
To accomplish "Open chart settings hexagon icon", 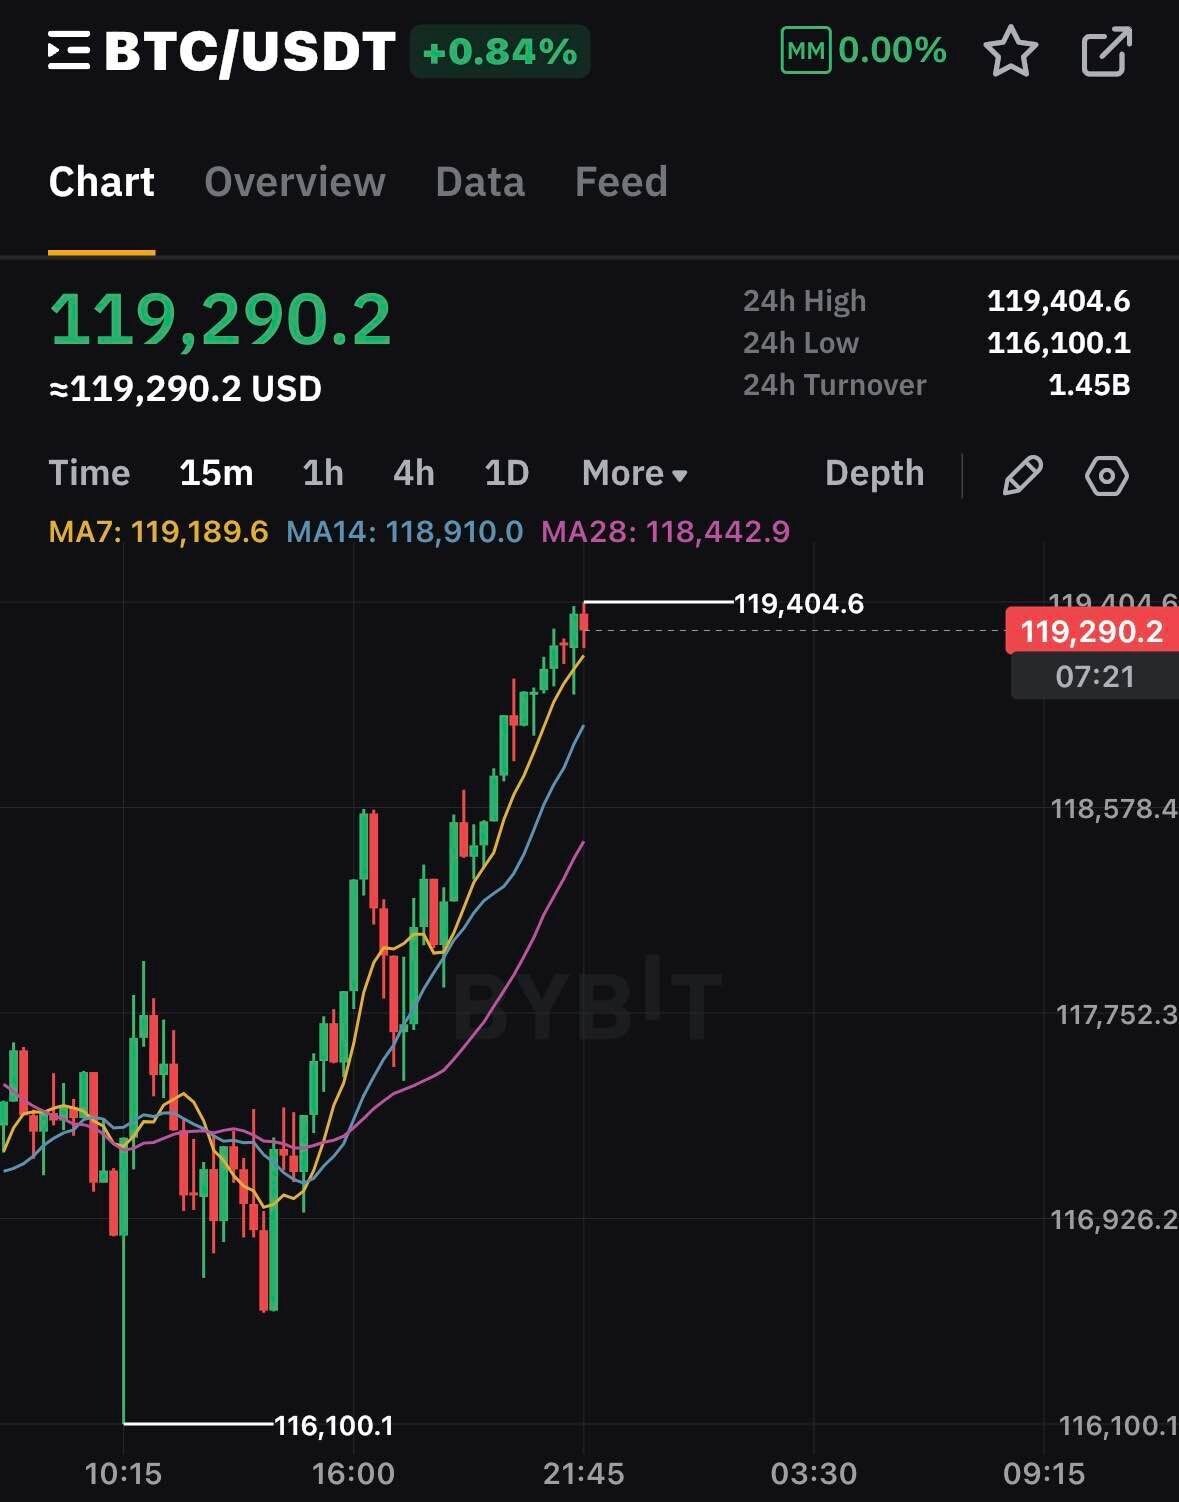I will 1107,475.
